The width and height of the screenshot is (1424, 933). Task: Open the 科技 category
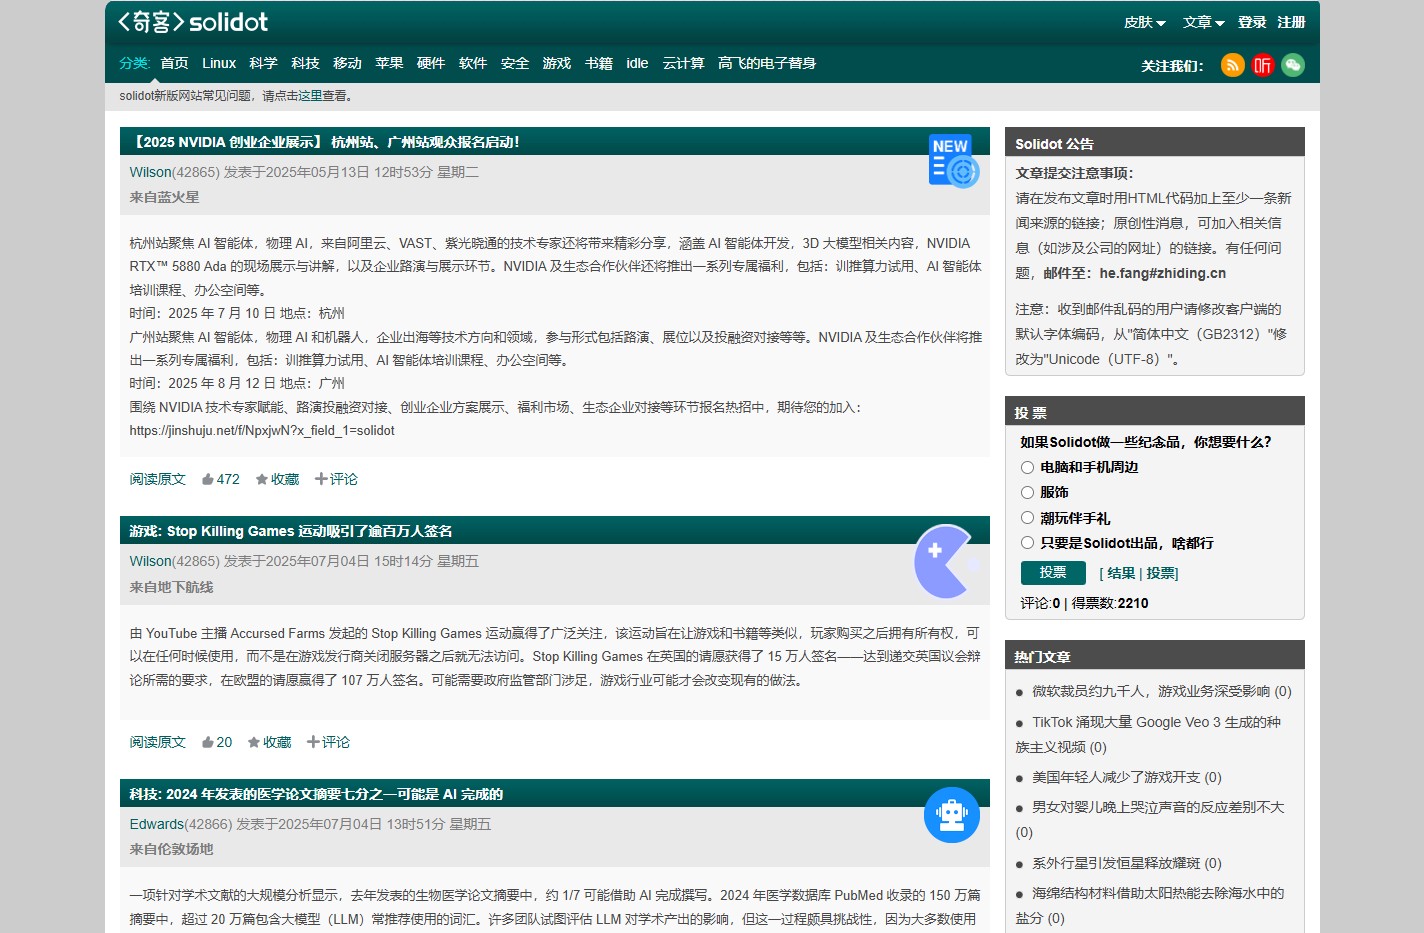[306, 63]
